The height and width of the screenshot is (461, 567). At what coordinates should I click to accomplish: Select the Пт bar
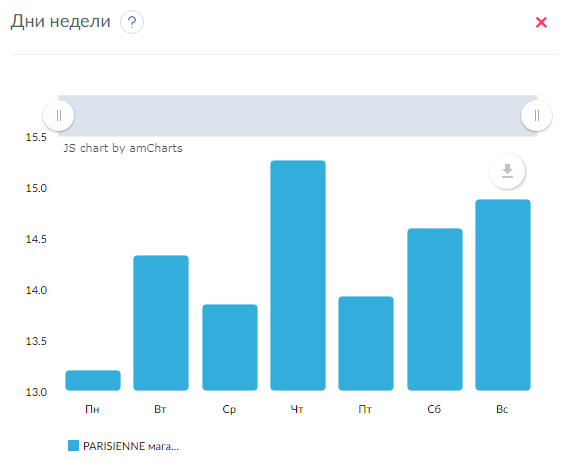tap(366, 343)
